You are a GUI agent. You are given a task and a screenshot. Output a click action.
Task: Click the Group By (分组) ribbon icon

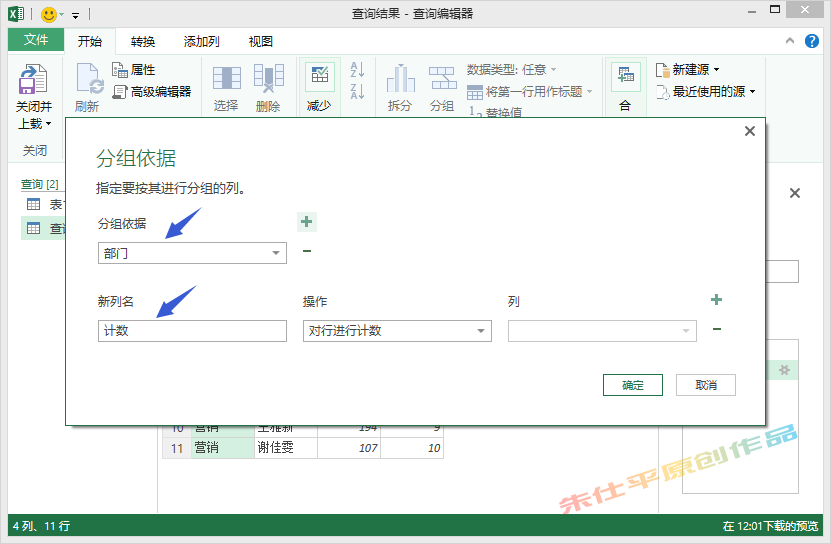442,78
